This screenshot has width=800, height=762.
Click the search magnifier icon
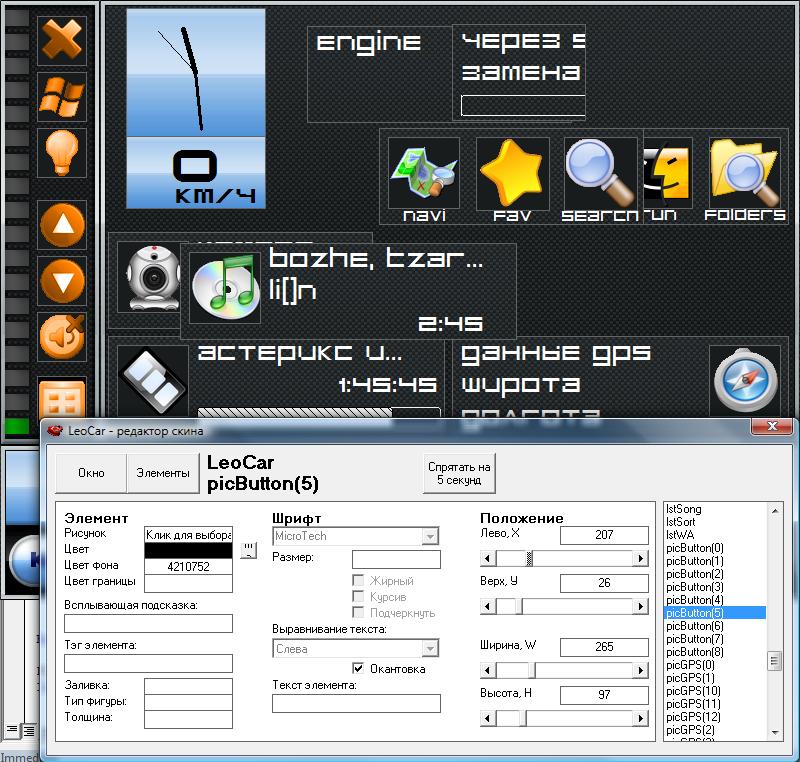(600, 174)
